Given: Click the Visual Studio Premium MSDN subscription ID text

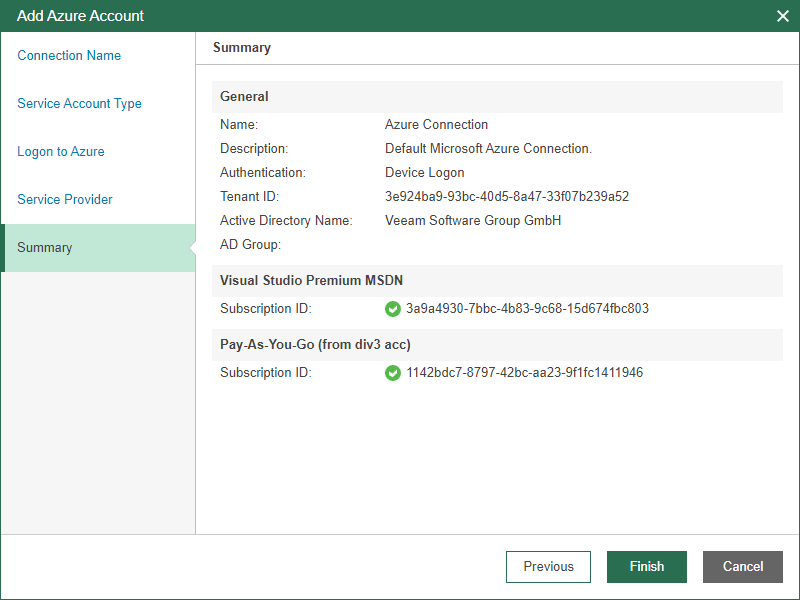Looking at the screenshot, I should tap(527, 309).
